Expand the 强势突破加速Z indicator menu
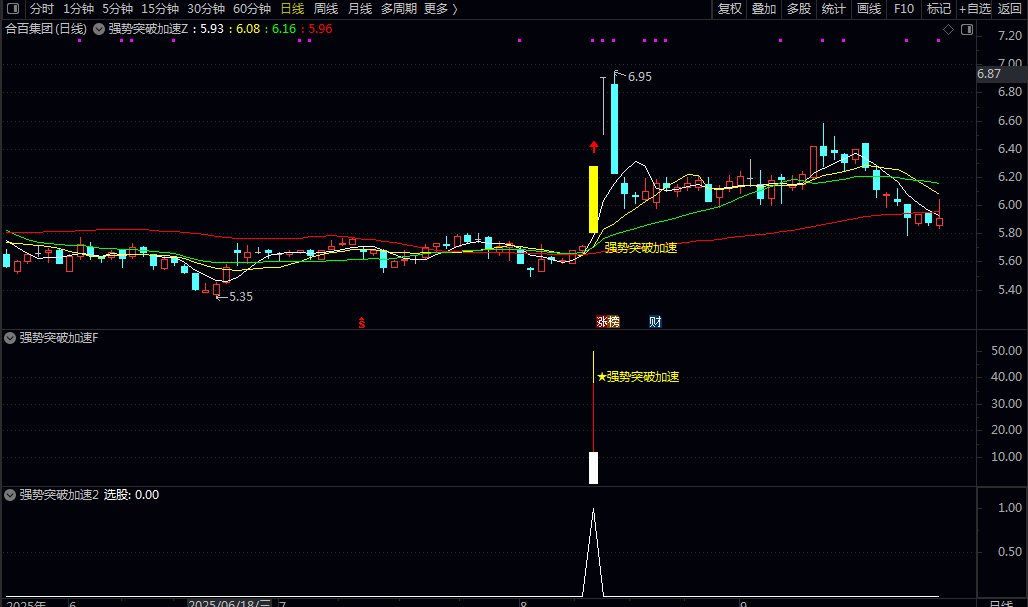This screenshot has width=1028, height=607. (99, 29)
